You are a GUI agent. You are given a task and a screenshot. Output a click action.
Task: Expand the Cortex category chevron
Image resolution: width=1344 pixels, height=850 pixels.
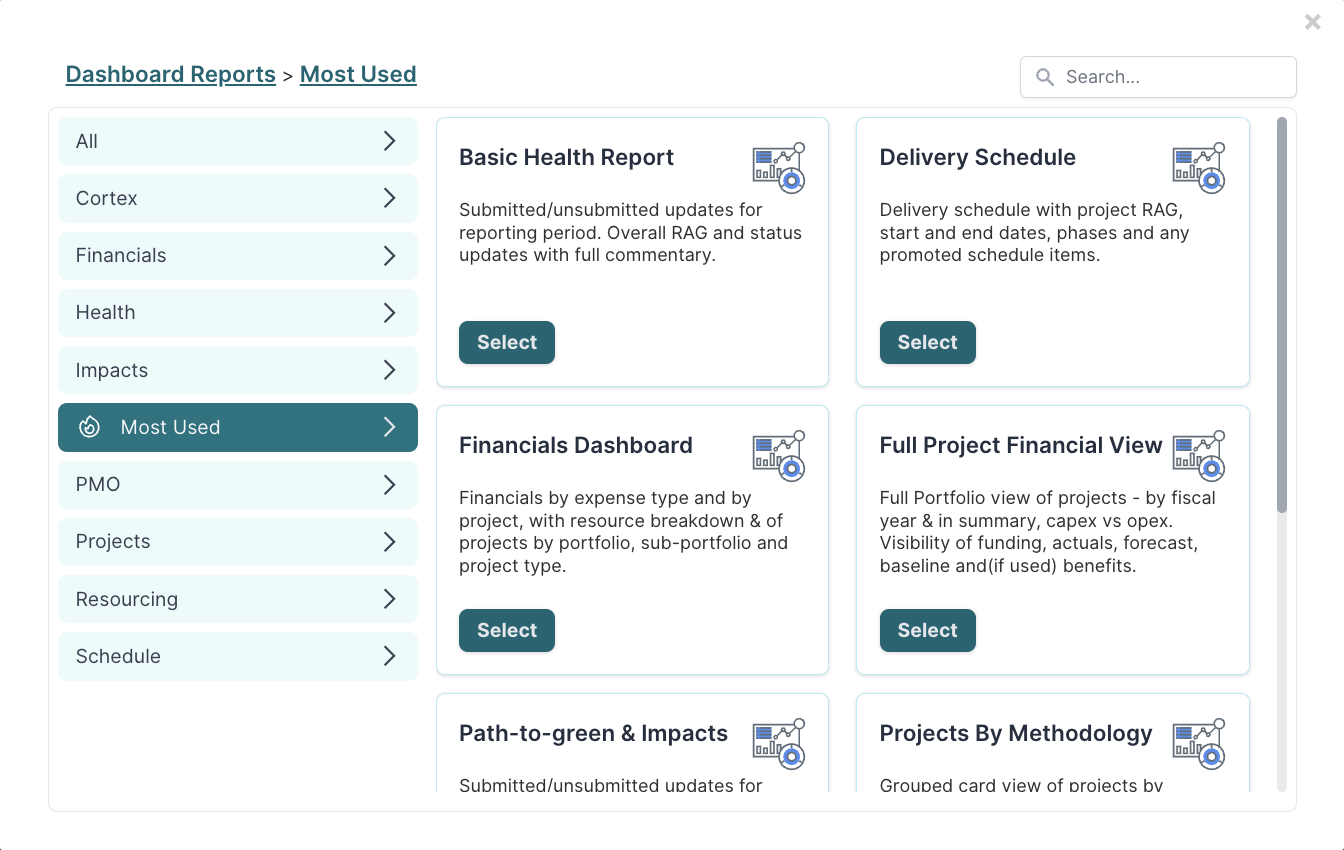(x=389, y=198)
